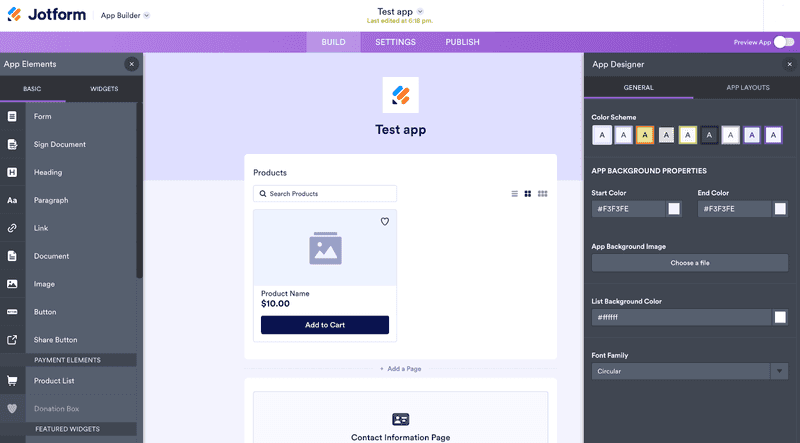Click the app logo above Test app
This screenshot has height=443, width=800.
(401, 95)
